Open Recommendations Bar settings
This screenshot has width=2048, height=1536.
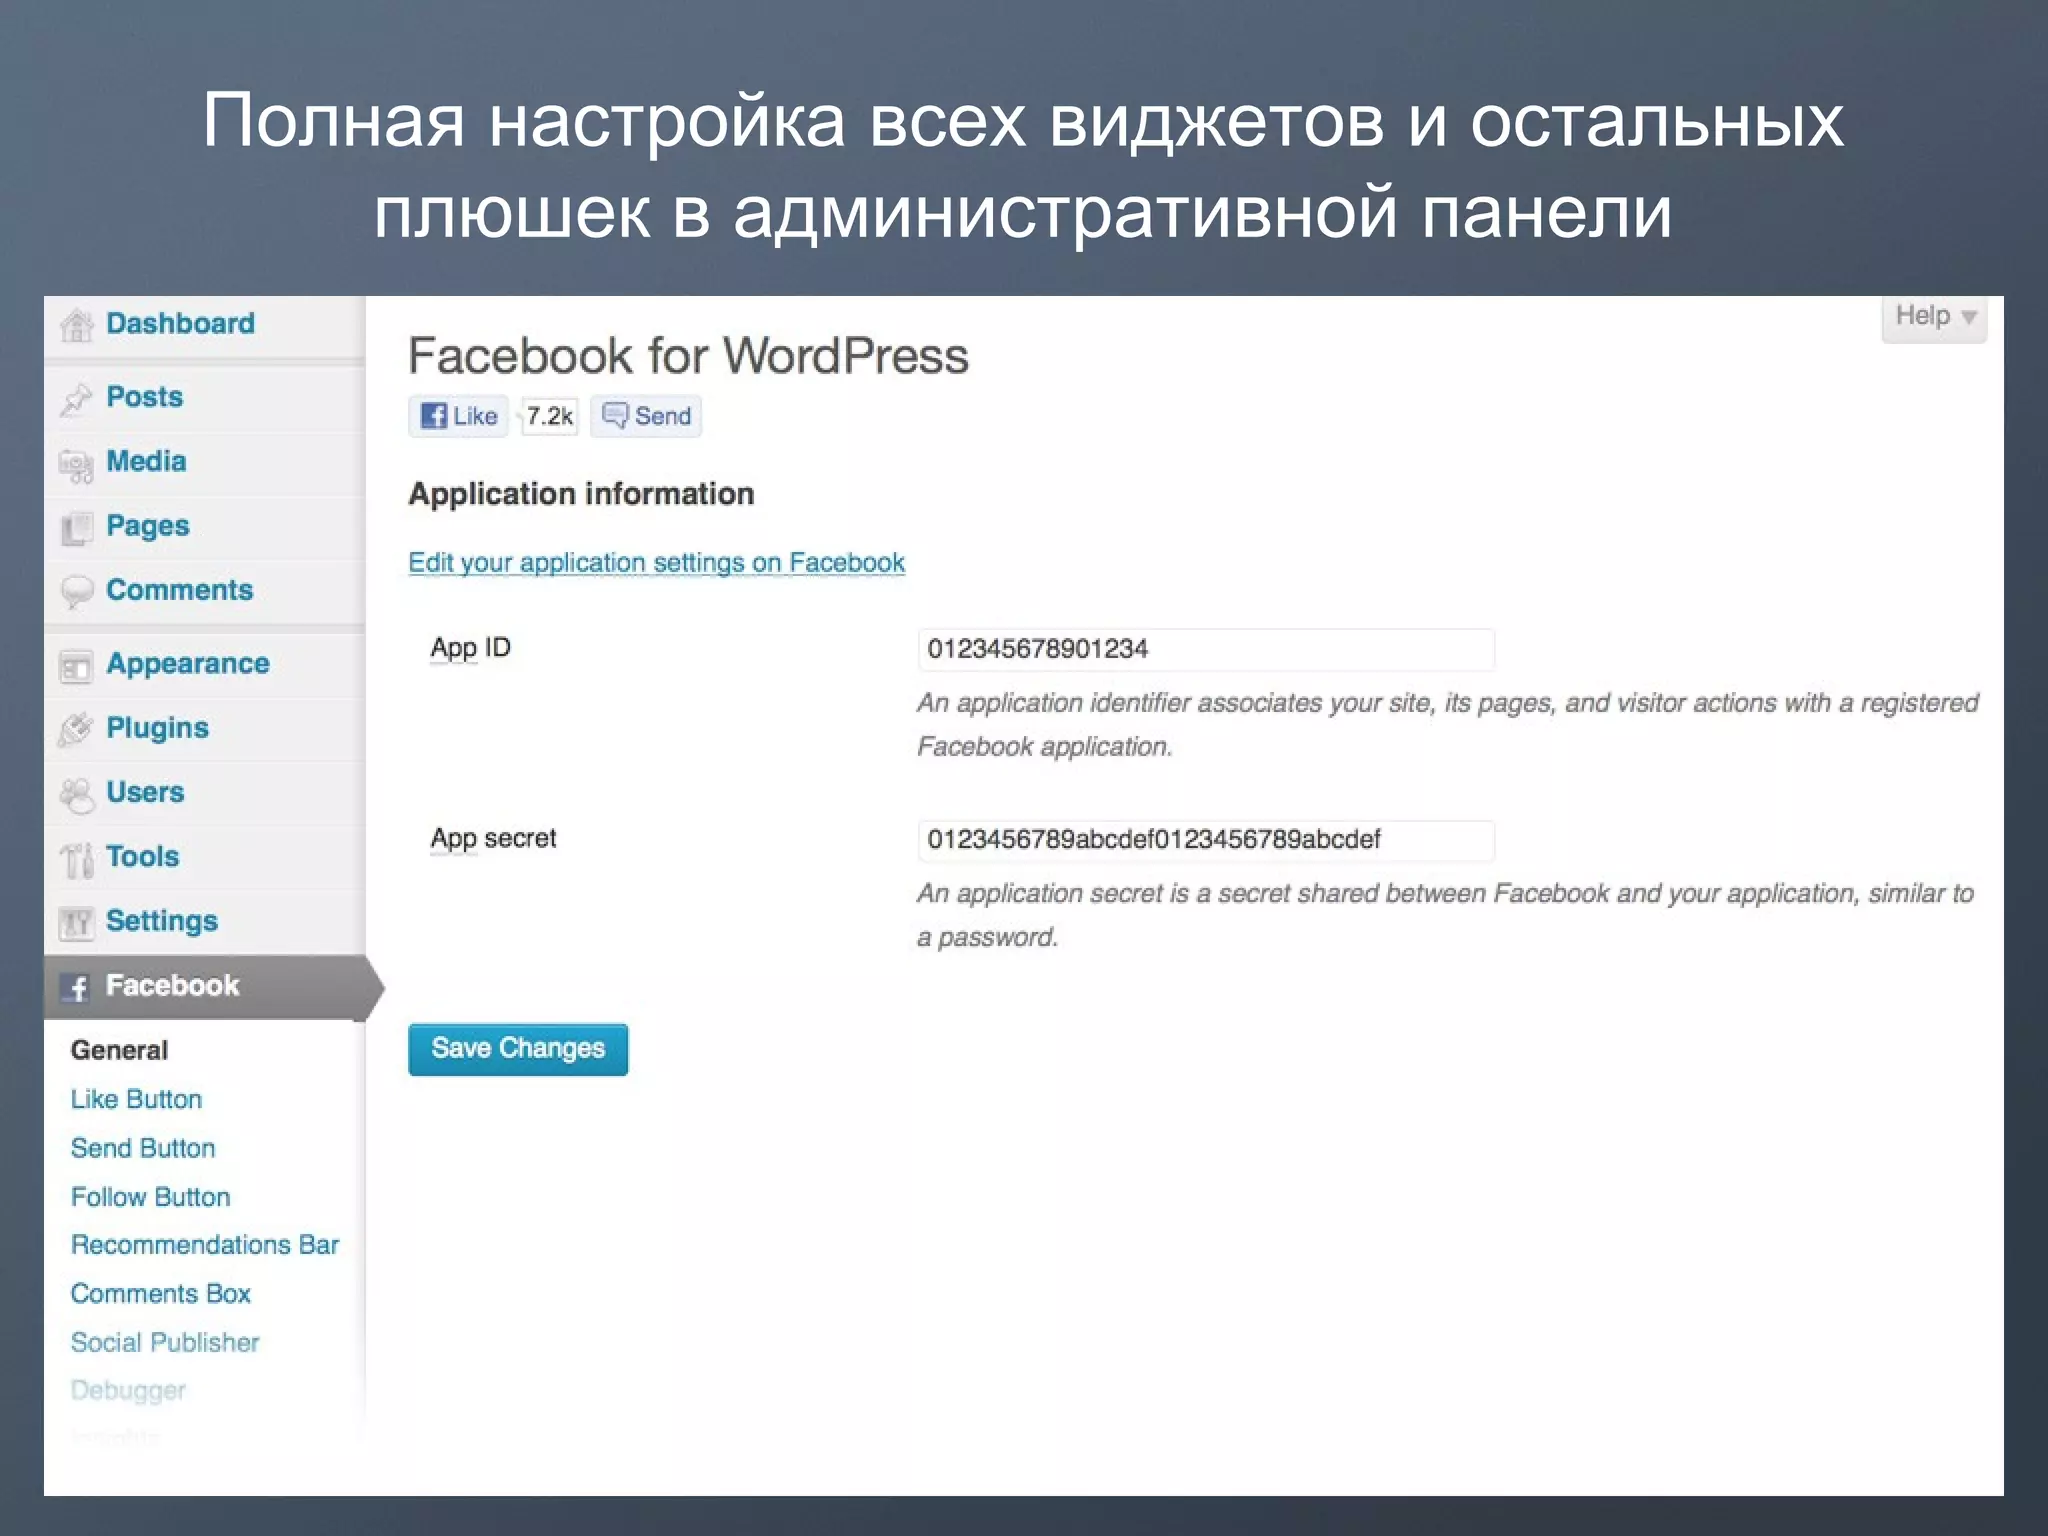click(205, 1245)
